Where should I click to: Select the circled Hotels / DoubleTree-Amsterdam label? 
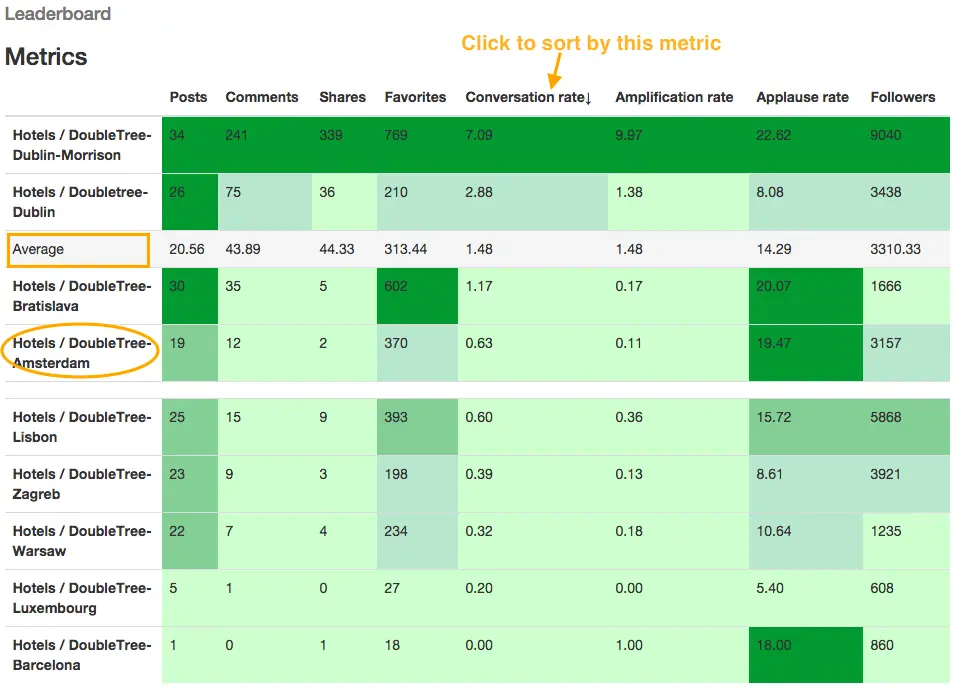tap(81, 353)
